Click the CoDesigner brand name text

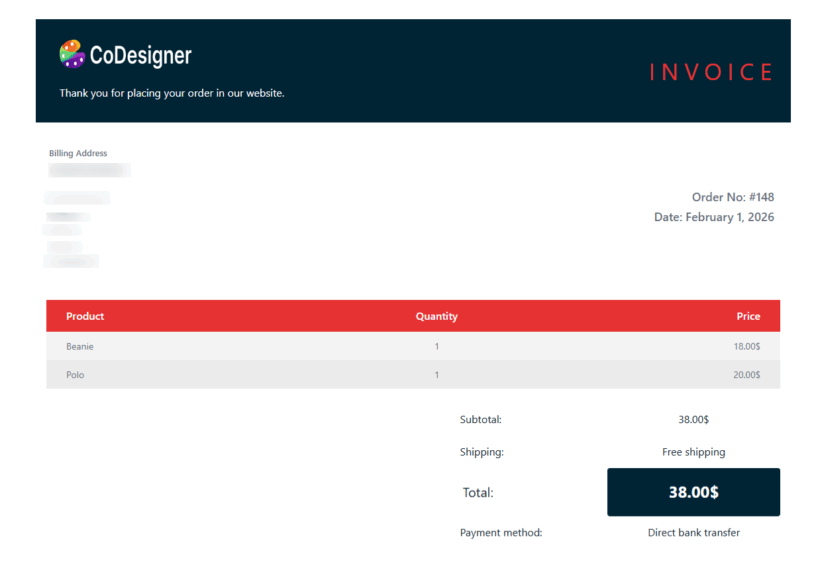point(140,55)
